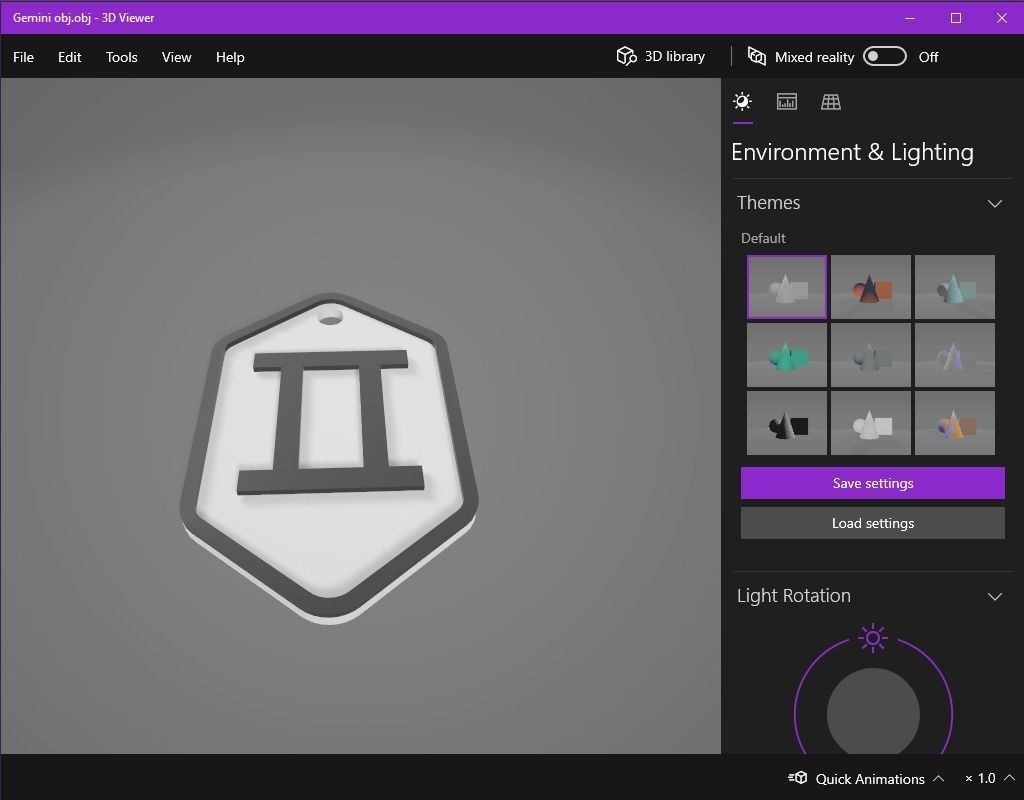The image size is (1024, 800).
Task: Open the Edit menu
Action: [x=69, y=57]
